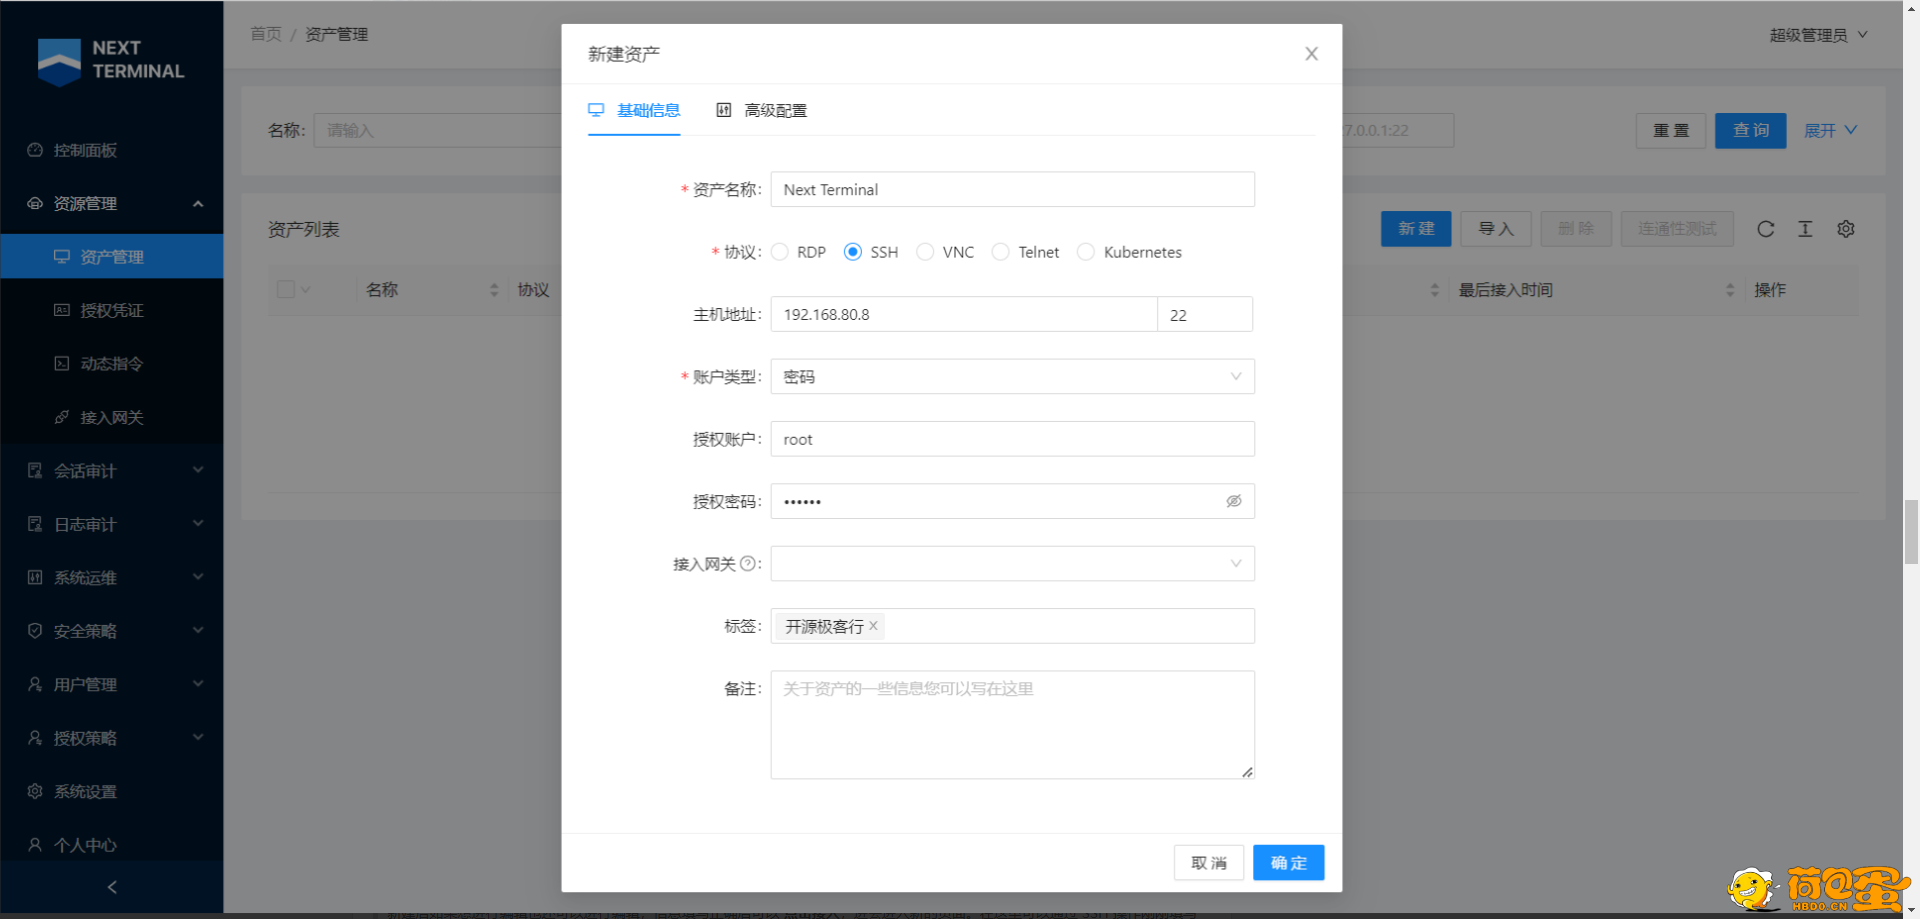1920x919 pixels.
Task: Open 资产管理 in the sidebar
Action: pos(111,257)
